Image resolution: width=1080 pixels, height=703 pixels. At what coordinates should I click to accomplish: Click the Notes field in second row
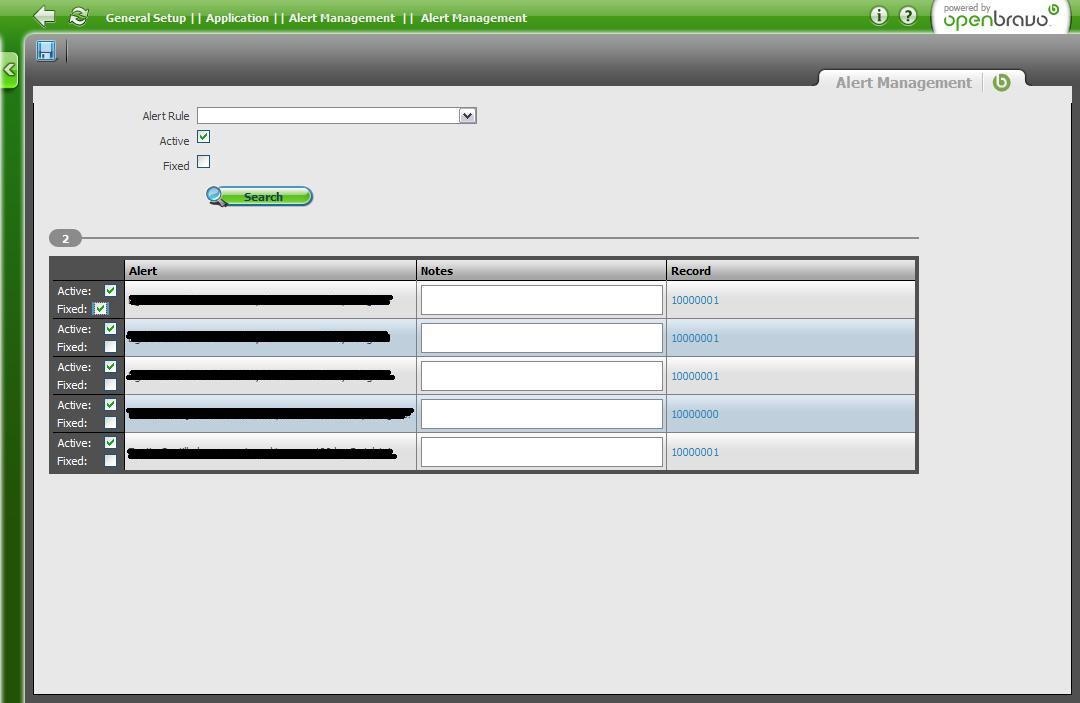pos(541,338)
